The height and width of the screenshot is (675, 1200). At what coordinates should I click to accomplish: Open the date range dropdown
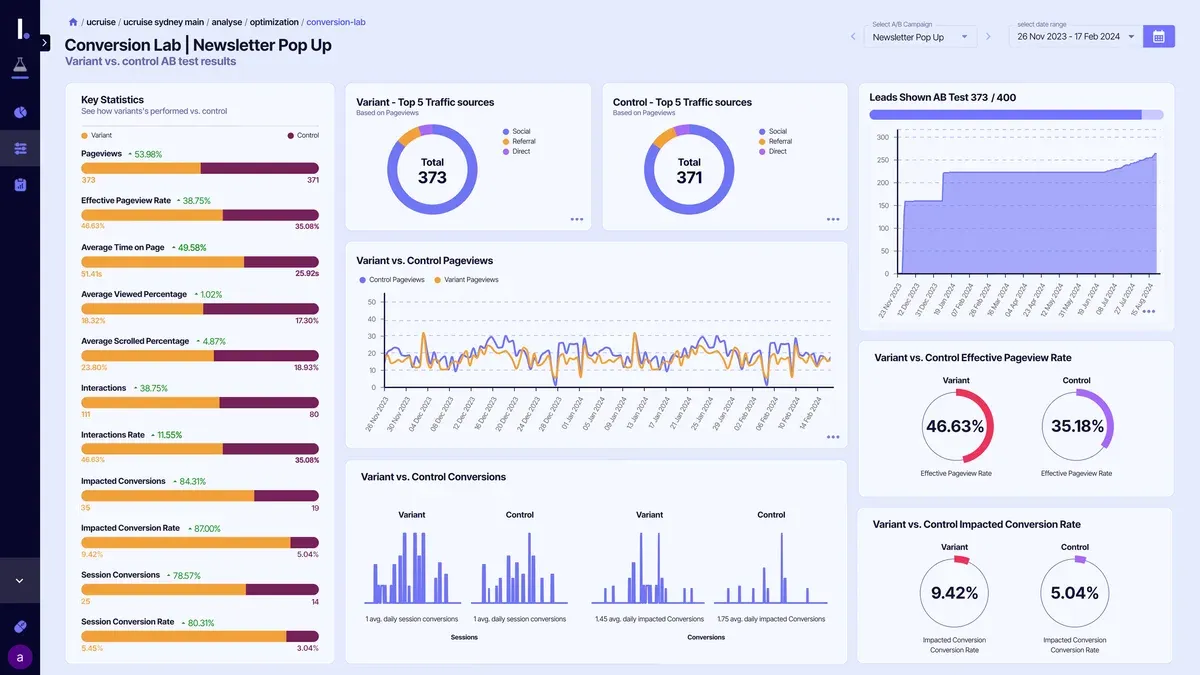(1076, 37)
